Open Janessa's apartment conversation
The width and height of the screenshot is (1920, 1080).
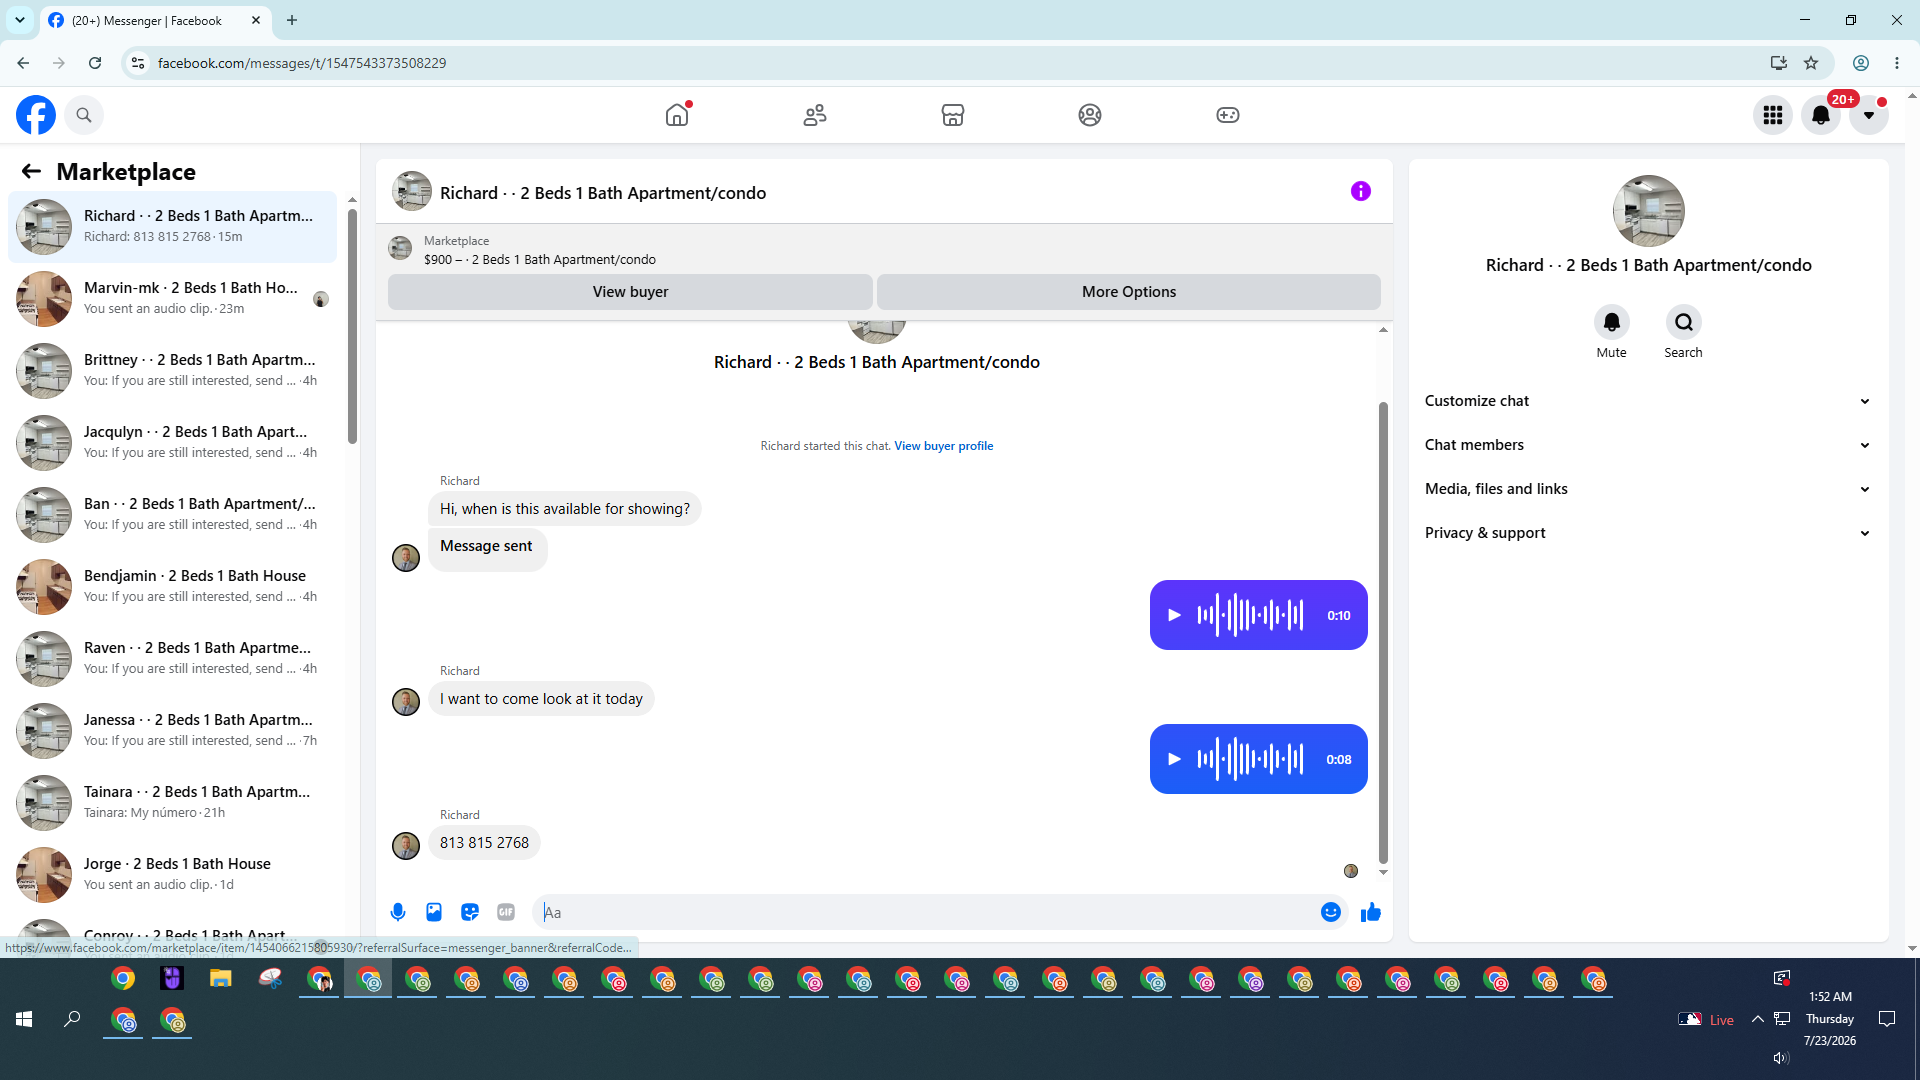(x=172, y=731)
